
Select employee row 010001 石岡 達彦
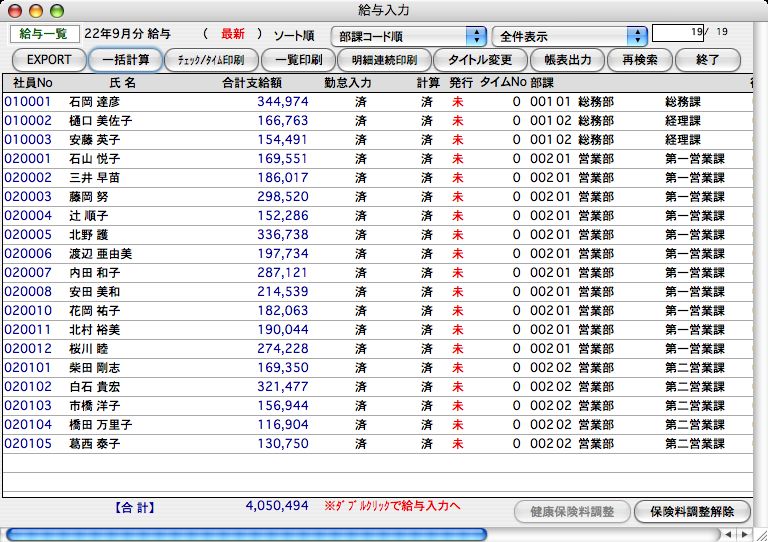(x=300, y=101)
